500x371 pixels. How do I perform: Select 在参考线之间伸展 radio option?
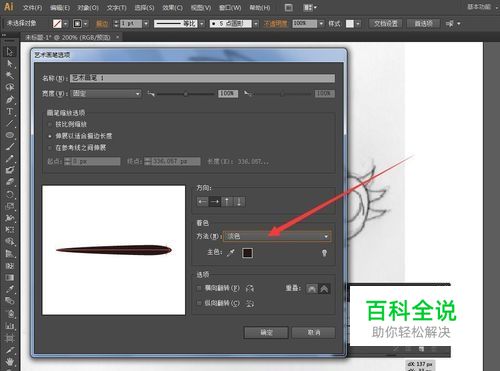50,148
